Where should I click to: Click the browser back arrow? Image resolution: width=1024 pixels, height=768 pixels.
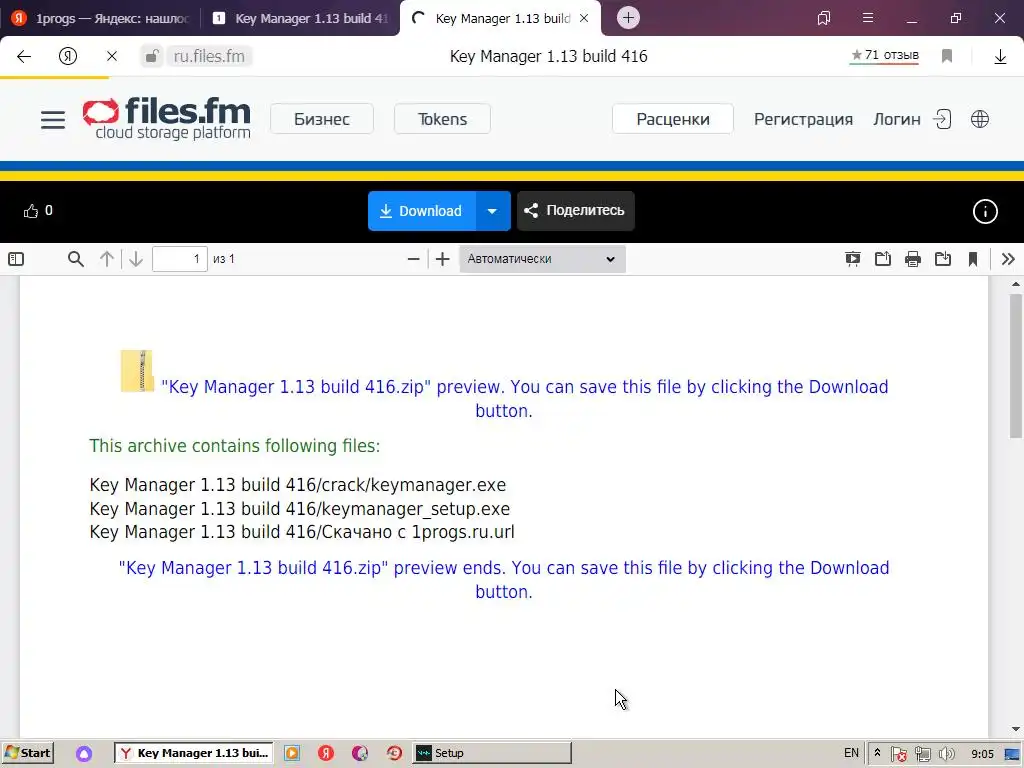24,56
